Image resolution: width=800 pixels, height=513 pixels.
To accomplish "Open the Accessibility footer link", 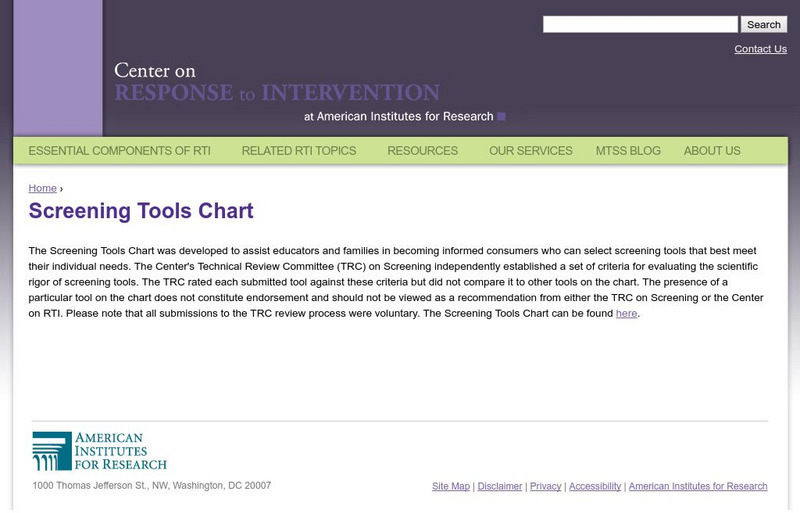I will click(x=595, y=486).
